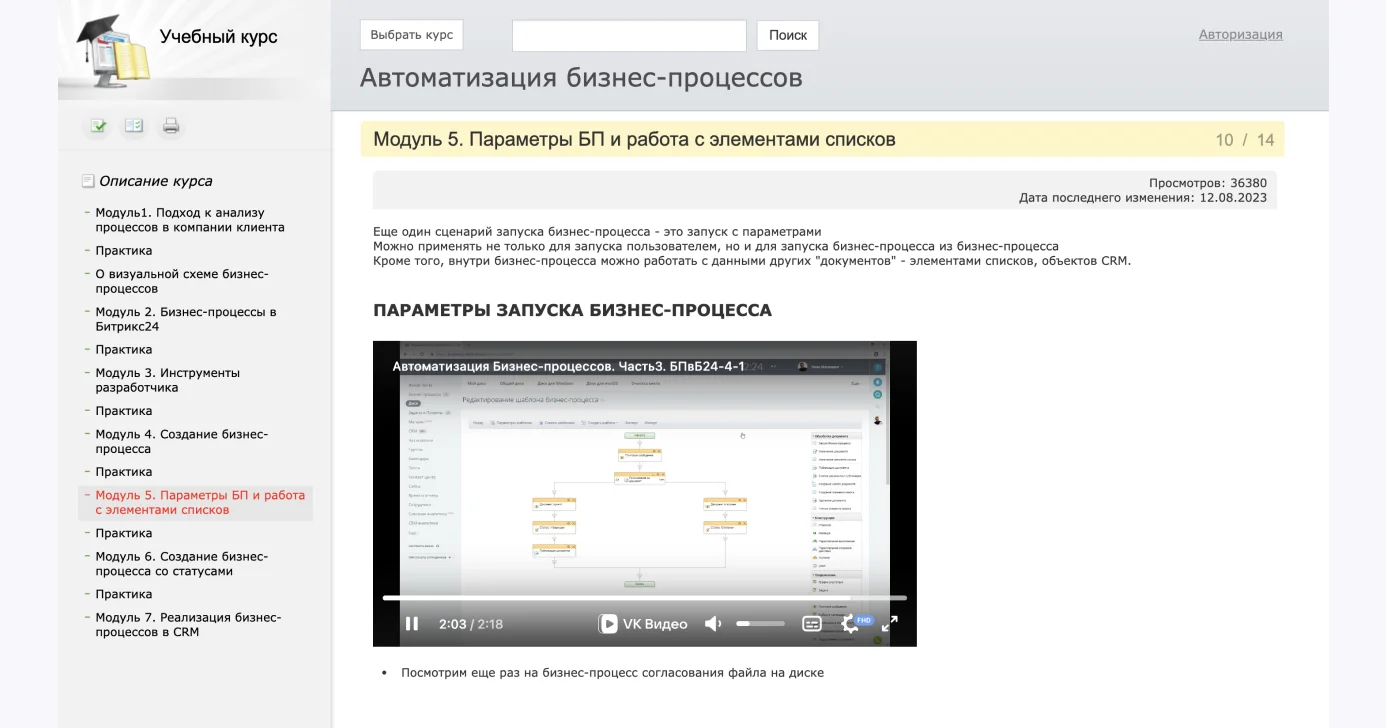Adjust the video volume slider
1386x728 pixels.
[760, 624]
